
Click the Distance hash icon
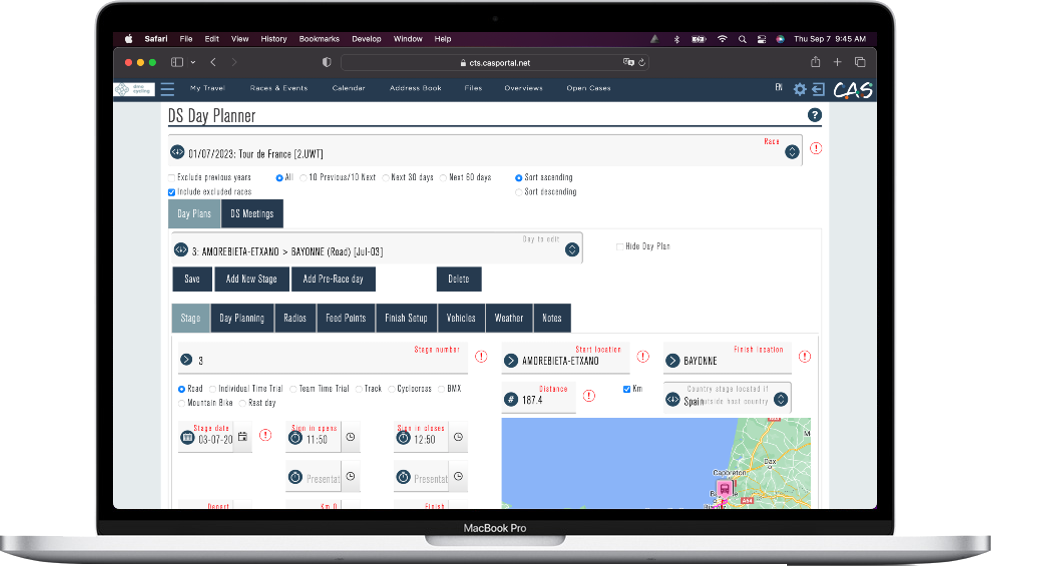[511, 400]
